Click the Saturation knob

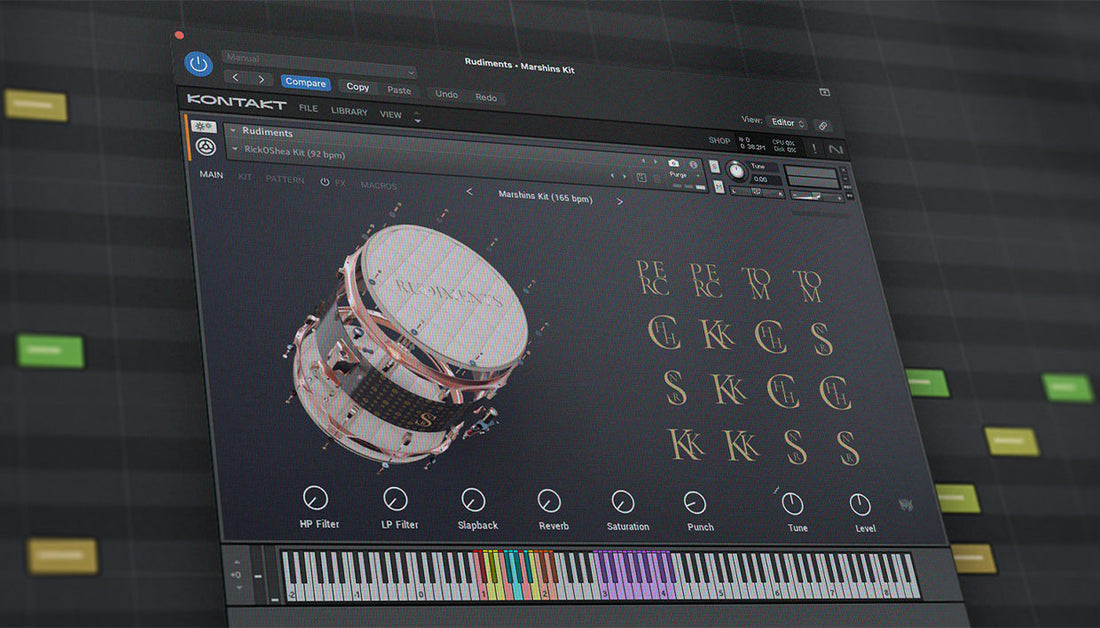(x=623, y=502)
